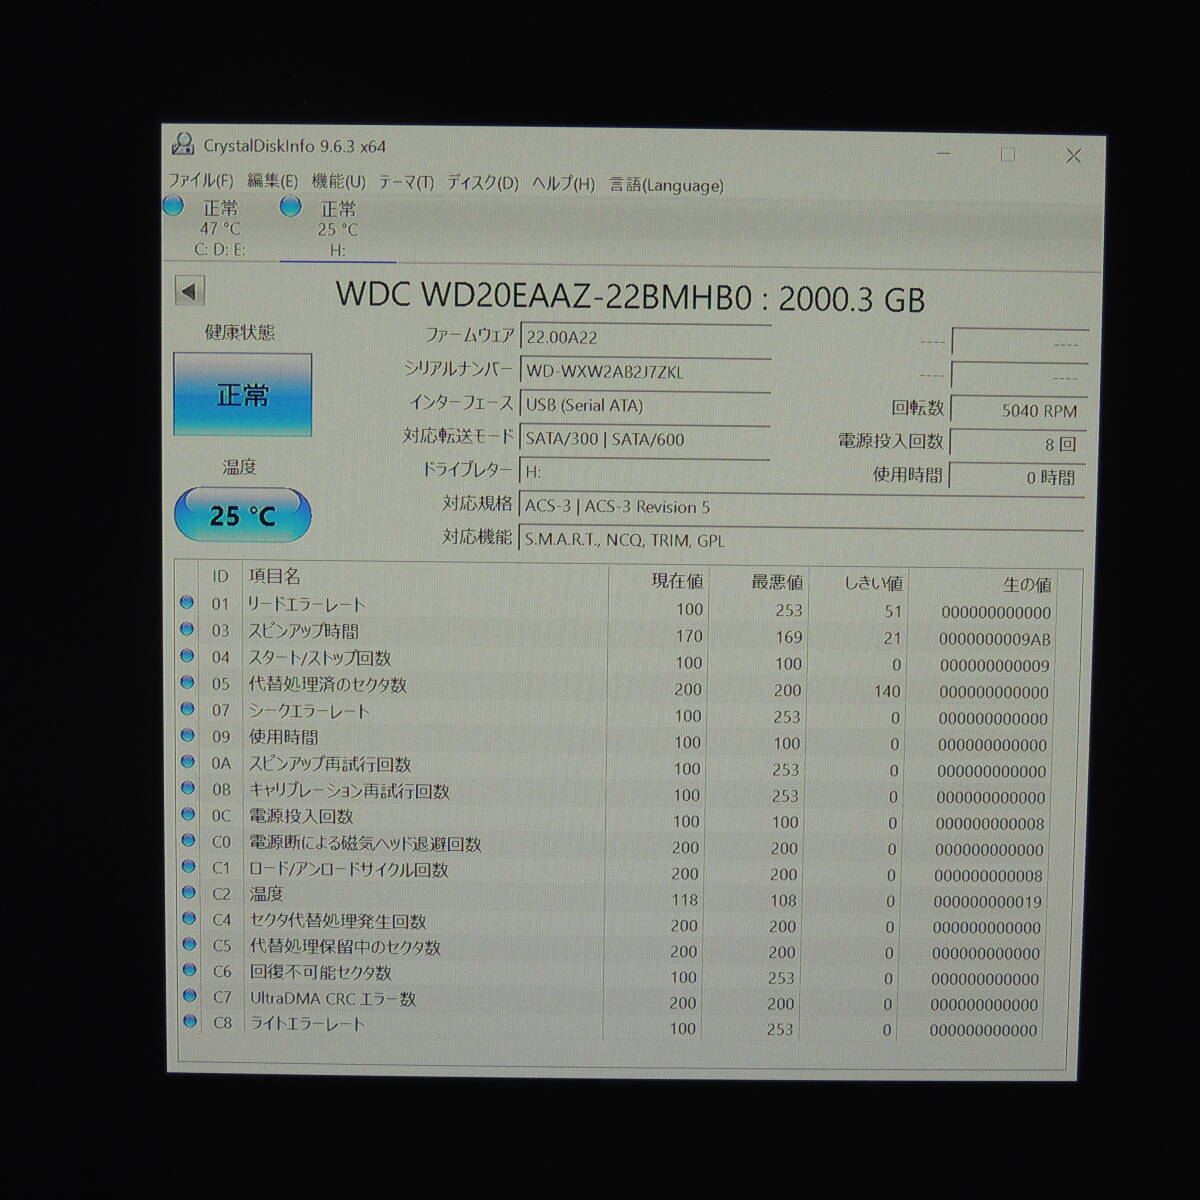
Task: Click the 5040 RPM rotation field
Action: 1018,411
